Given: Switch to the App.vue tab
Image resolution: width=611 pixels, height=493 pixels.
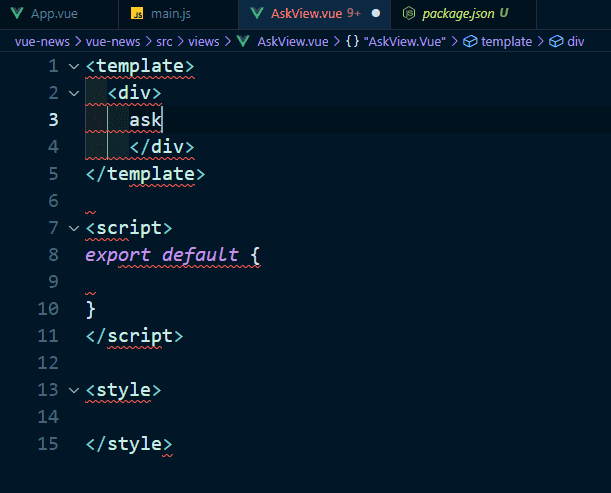Looking at the screenshot, I should [x=54, y=14].
